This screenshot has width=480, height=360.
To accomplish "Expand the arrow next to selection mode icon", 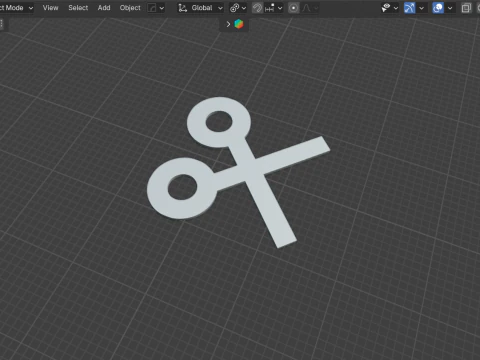I will click(x=162, y=8).
